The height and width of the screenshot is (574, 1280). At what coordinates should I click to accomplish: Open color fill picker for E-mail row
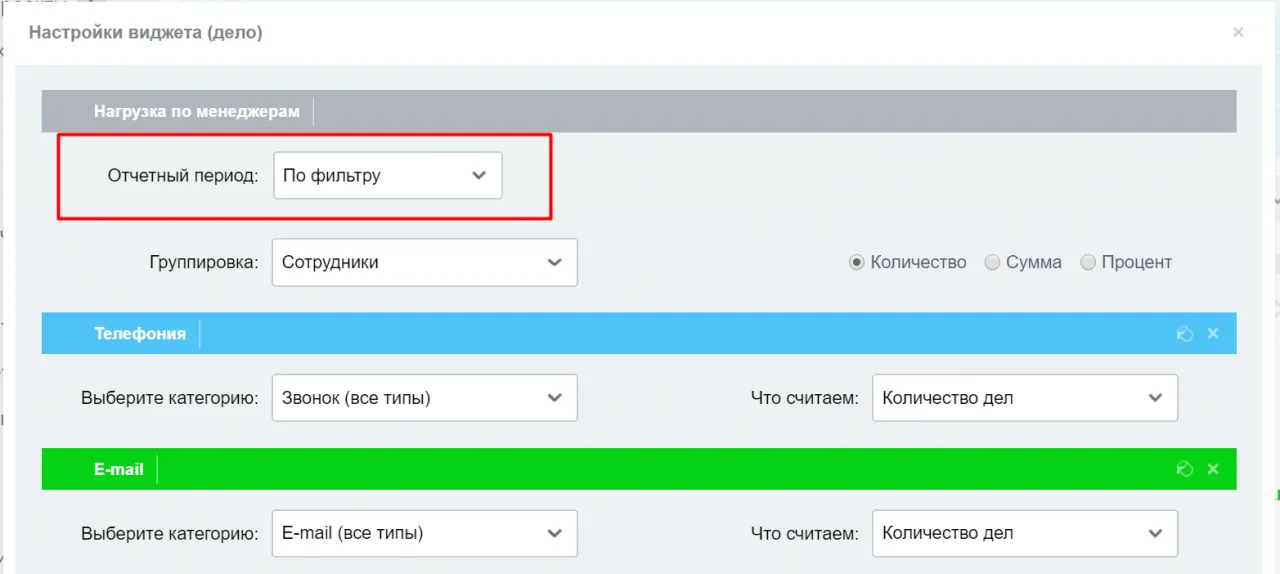pyautogui.click(x=1185, y=469)
